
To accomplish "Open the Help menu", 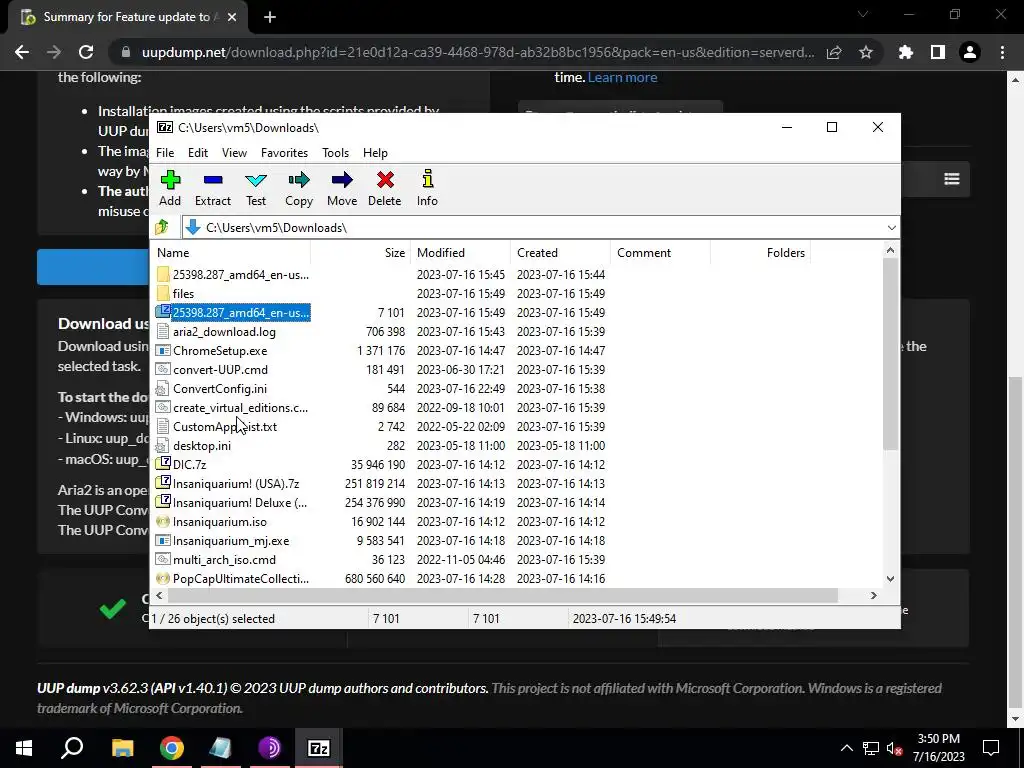I will (x=376, y=153).
